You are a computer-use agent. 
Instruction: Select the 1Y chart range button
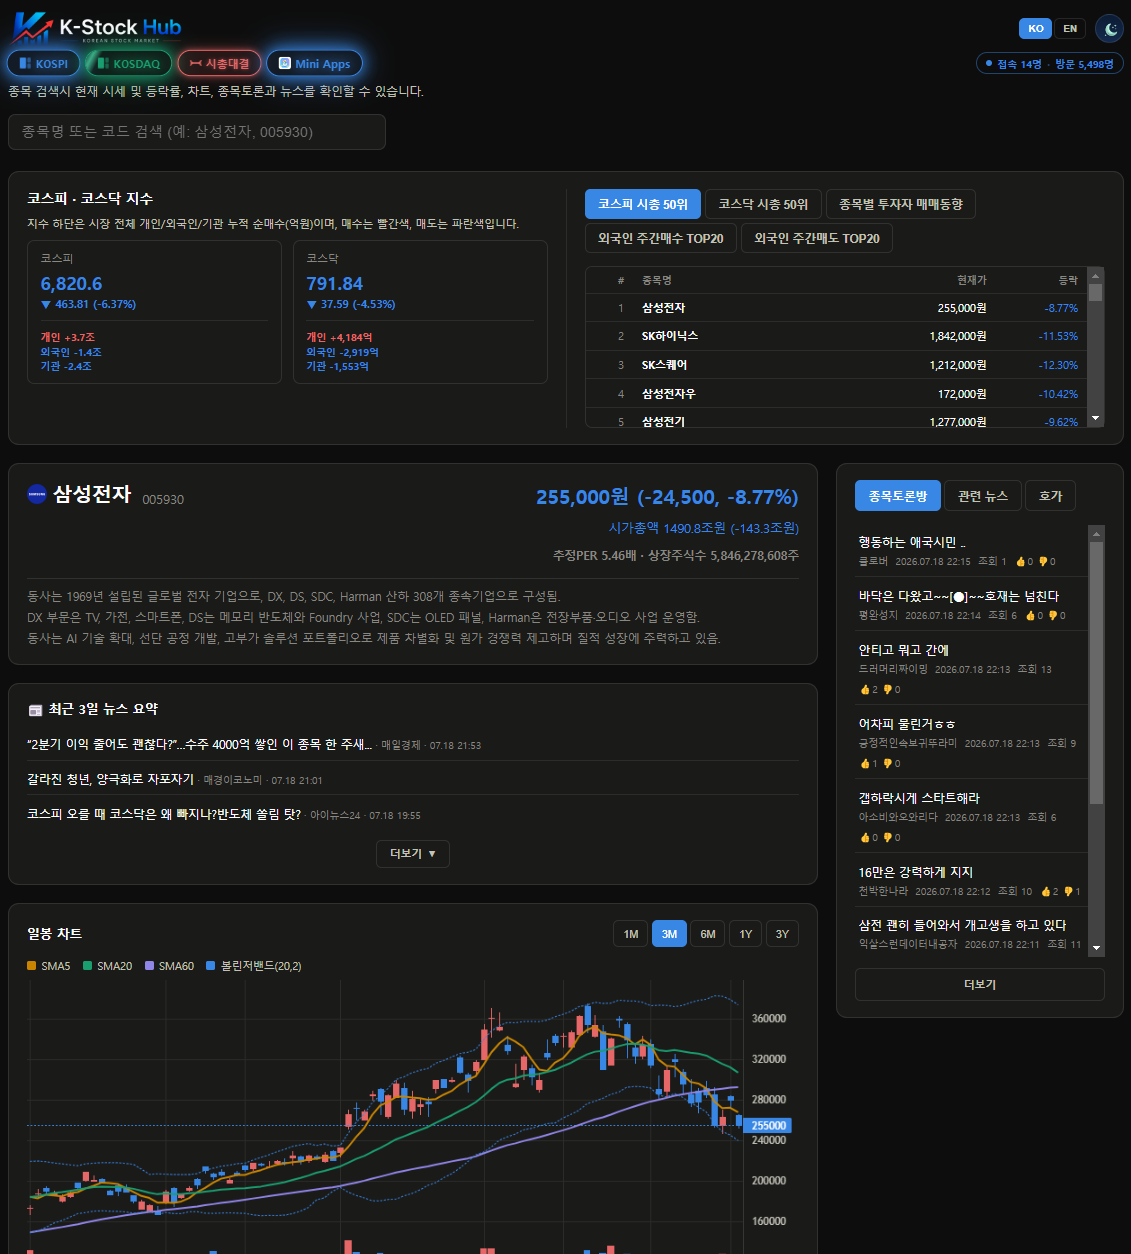click(746, 934)
